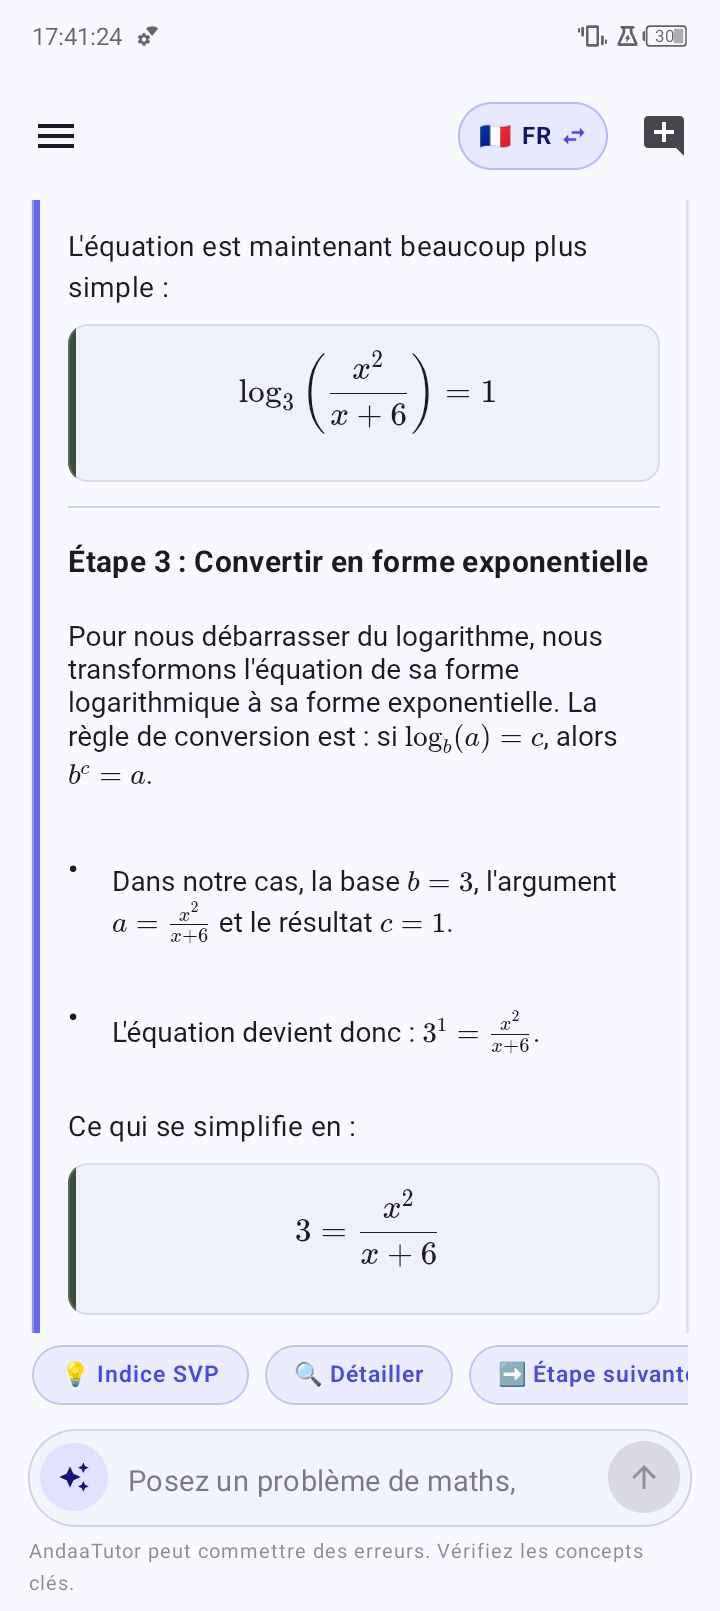Open the hamburger menu
Screen dimensions: 720x1611
click(56, 136)
